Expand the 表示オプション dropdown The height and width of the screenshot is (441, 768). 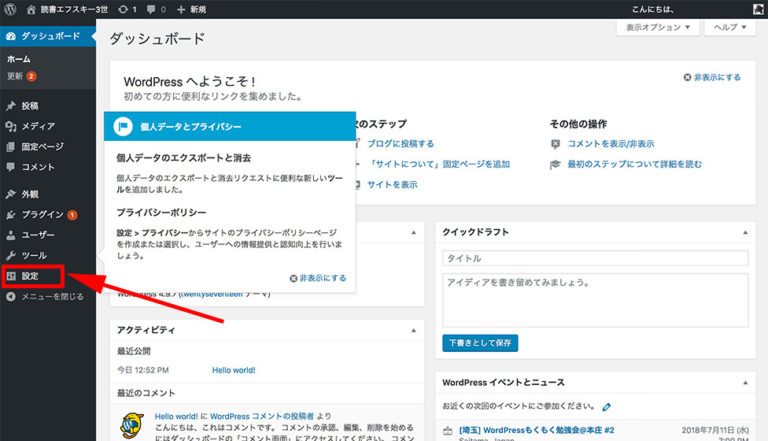tap(658, 27)
